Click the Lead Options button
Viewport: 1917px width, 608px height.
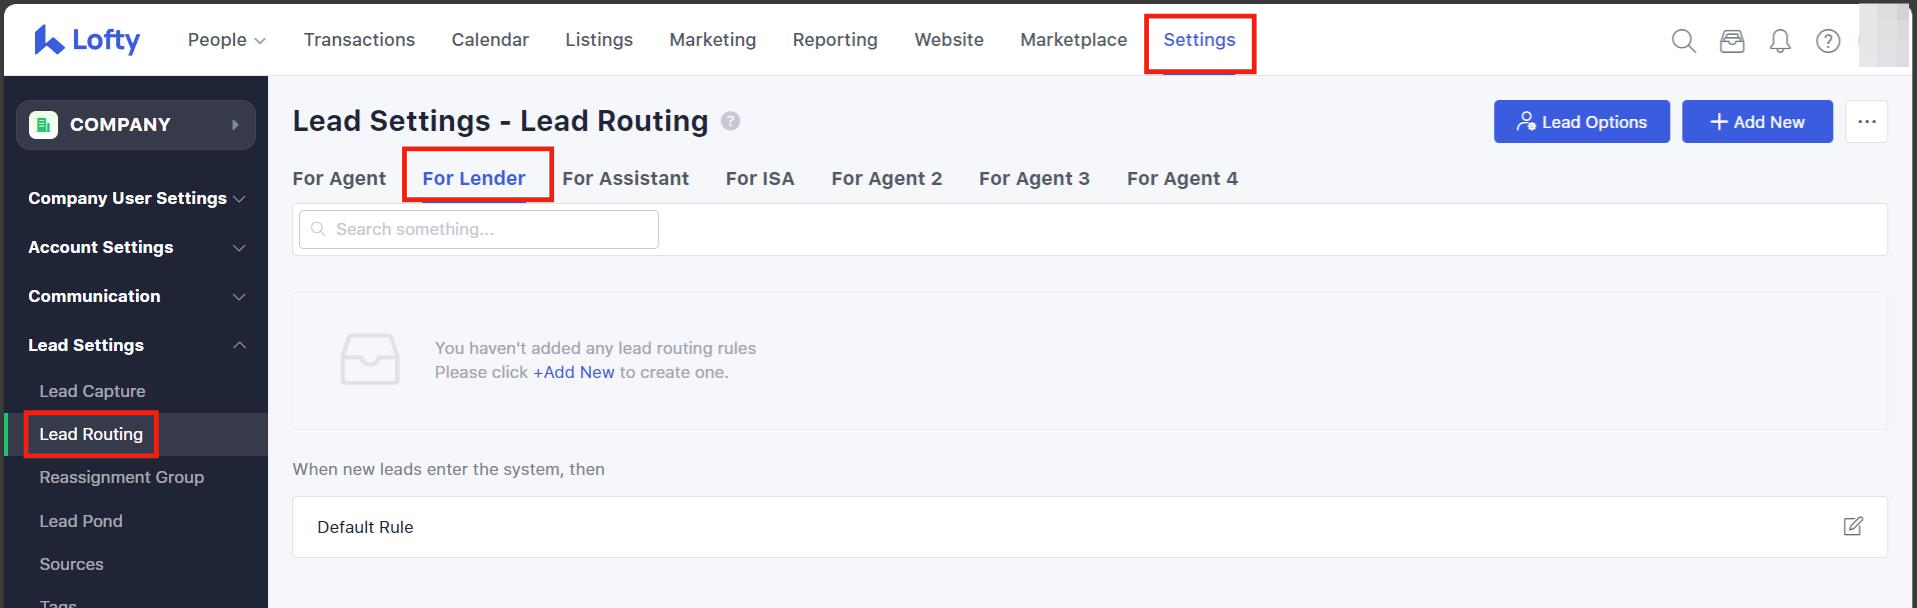(1581, 122)
